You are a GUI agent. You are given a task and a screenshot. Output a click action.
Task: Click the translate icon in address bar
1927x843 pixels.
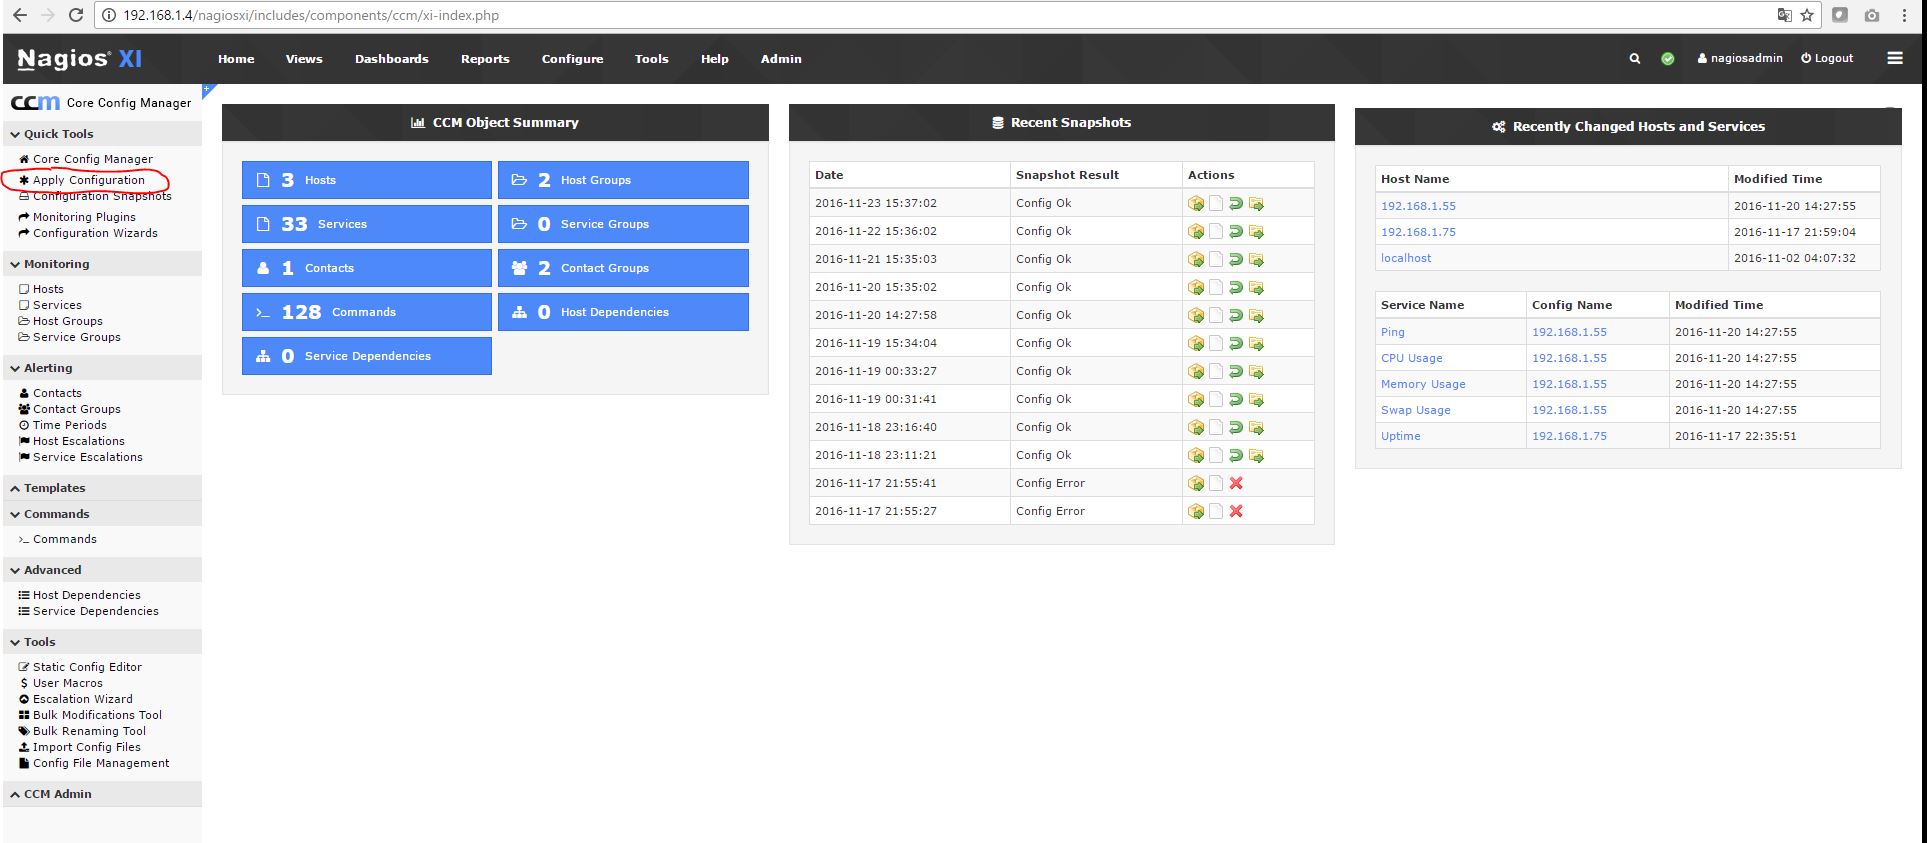pyautogui.click(x=1784, y=15)
